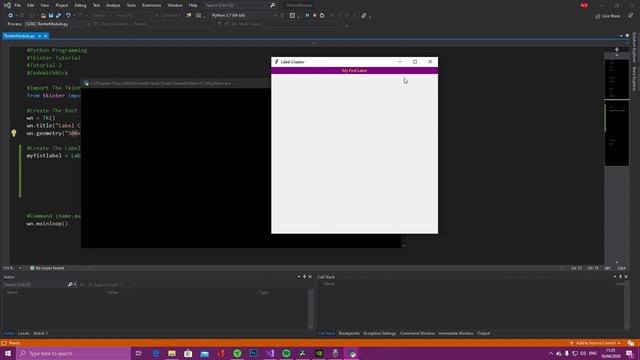Switch to the Output tab
This screenshot has height=360, width=640.
[x=484, y=333]
